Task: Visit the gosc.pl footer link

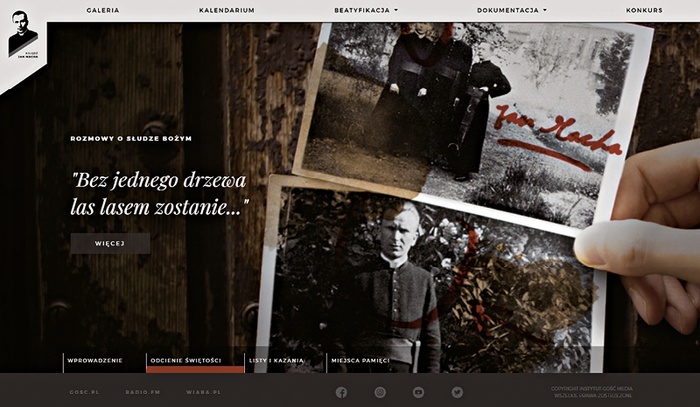Action: pos(84,392)
